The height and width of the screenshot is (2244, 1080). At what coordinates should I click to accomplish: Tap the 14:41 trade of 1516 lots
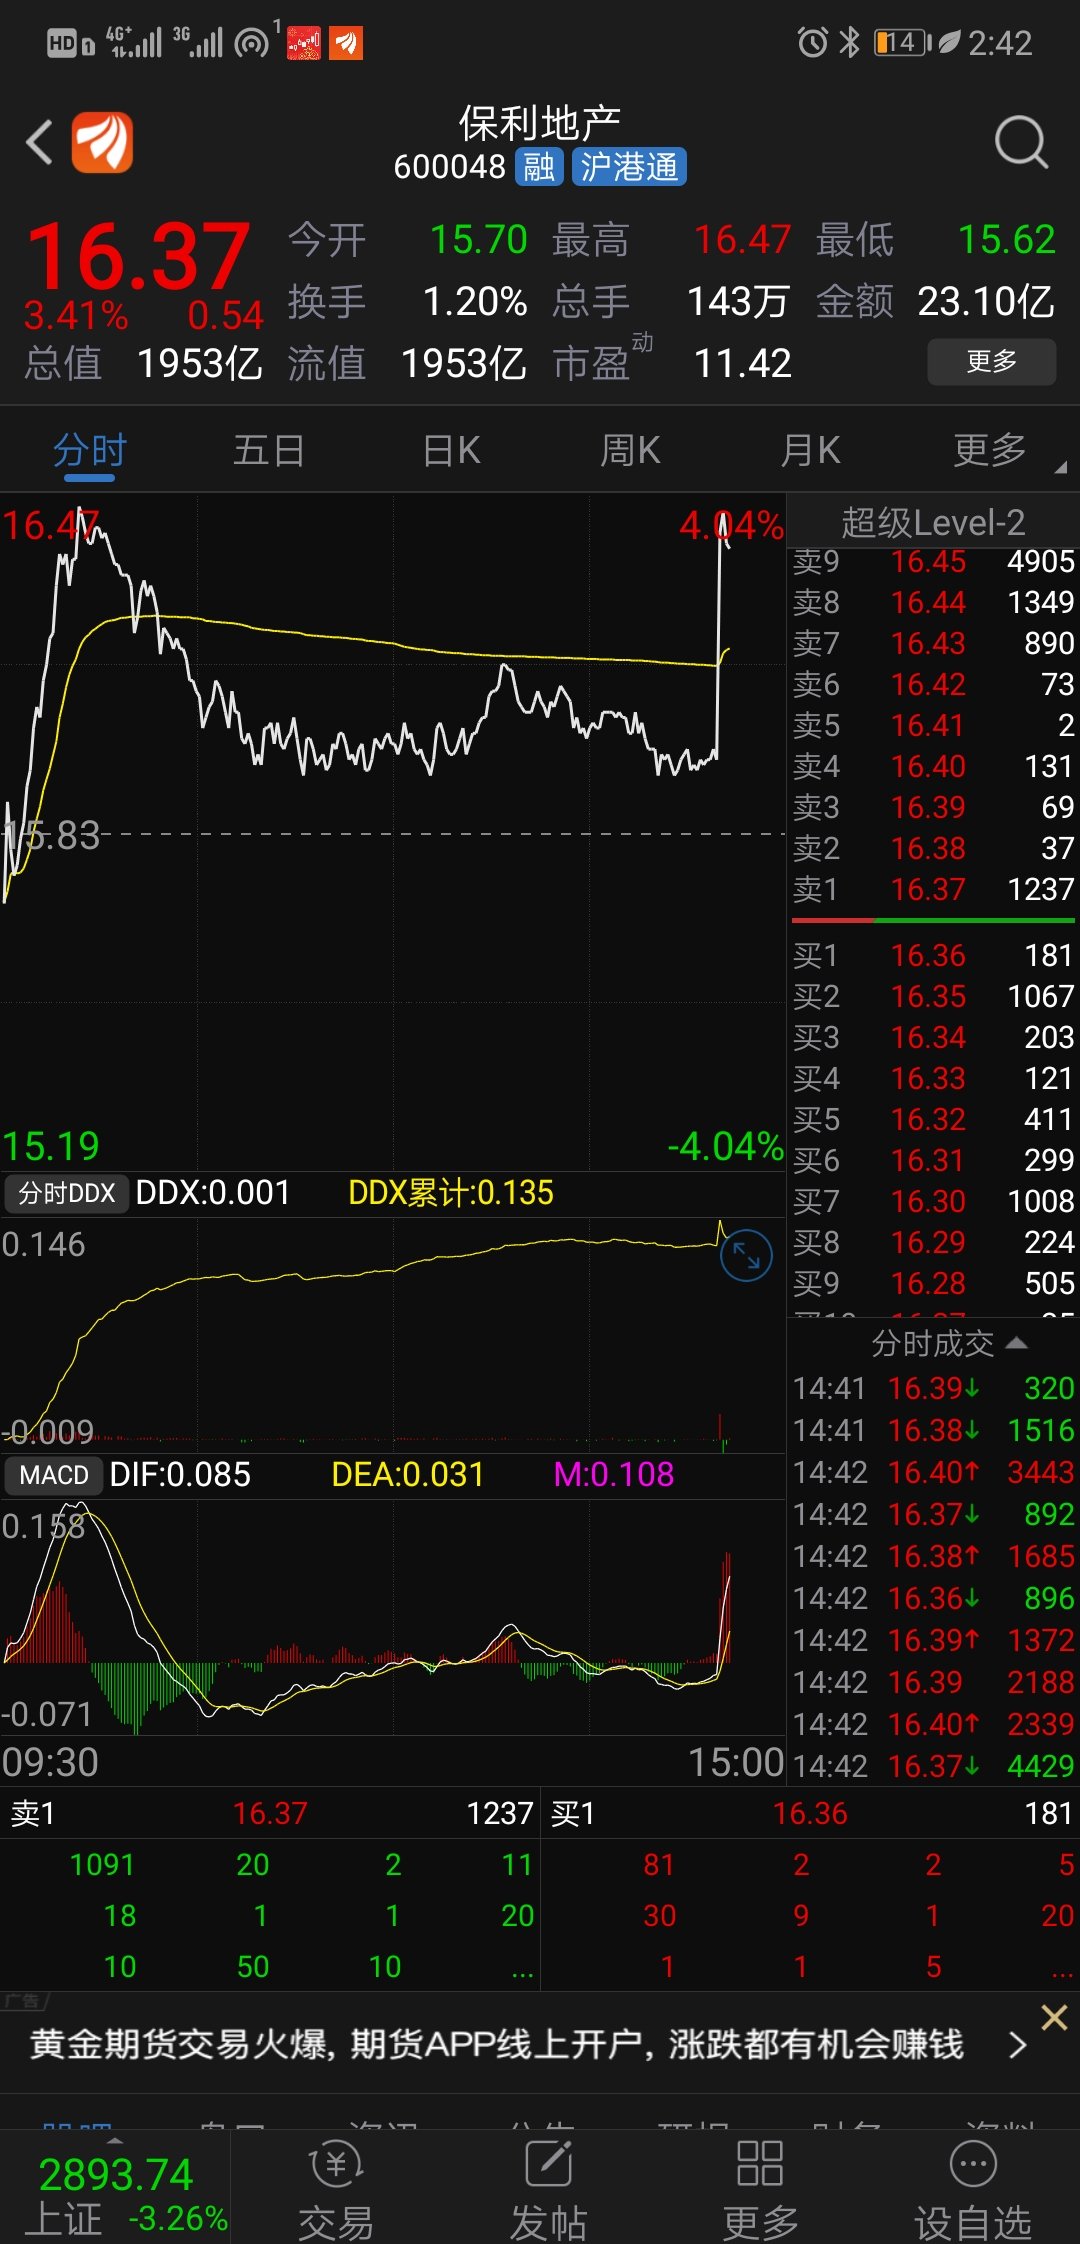pyautogui.click(x=933, y=1431)
